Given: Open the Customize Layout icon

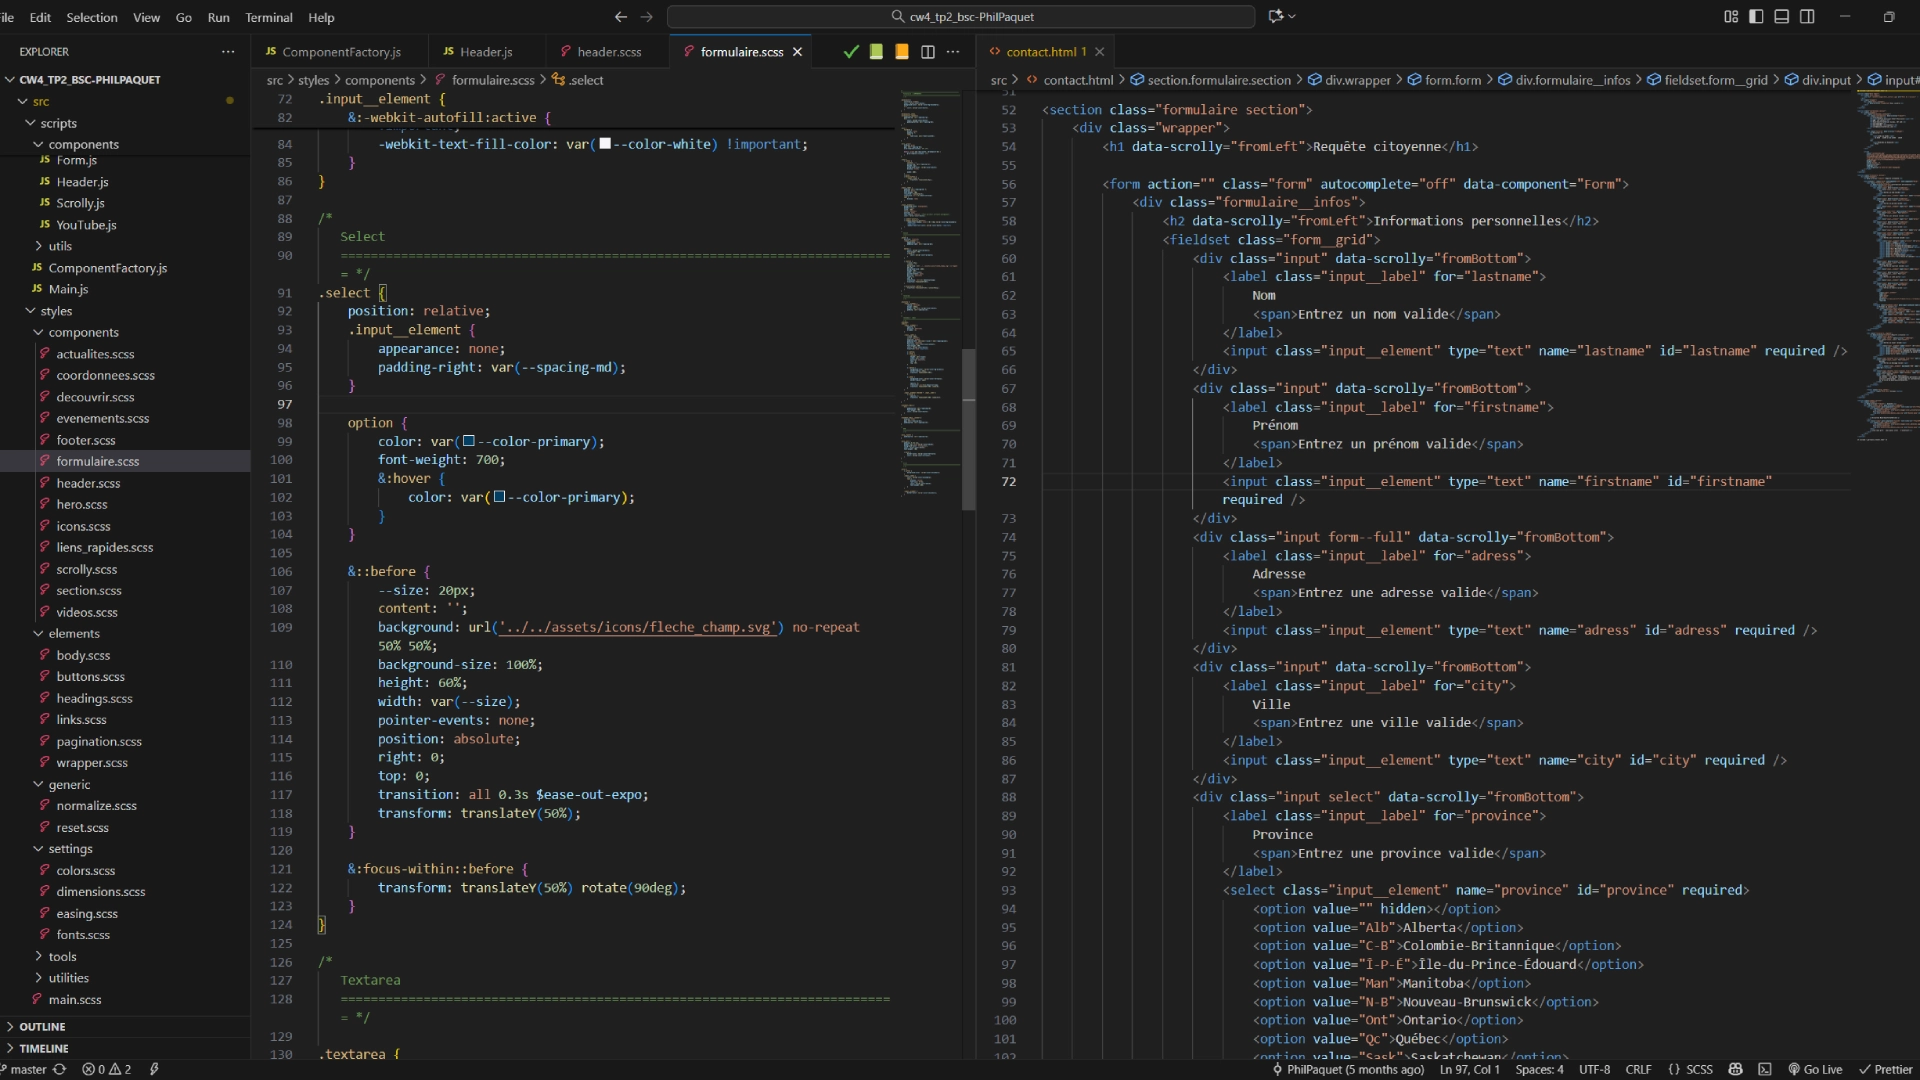Looking at the screenshot, I should coord(1731,17).
